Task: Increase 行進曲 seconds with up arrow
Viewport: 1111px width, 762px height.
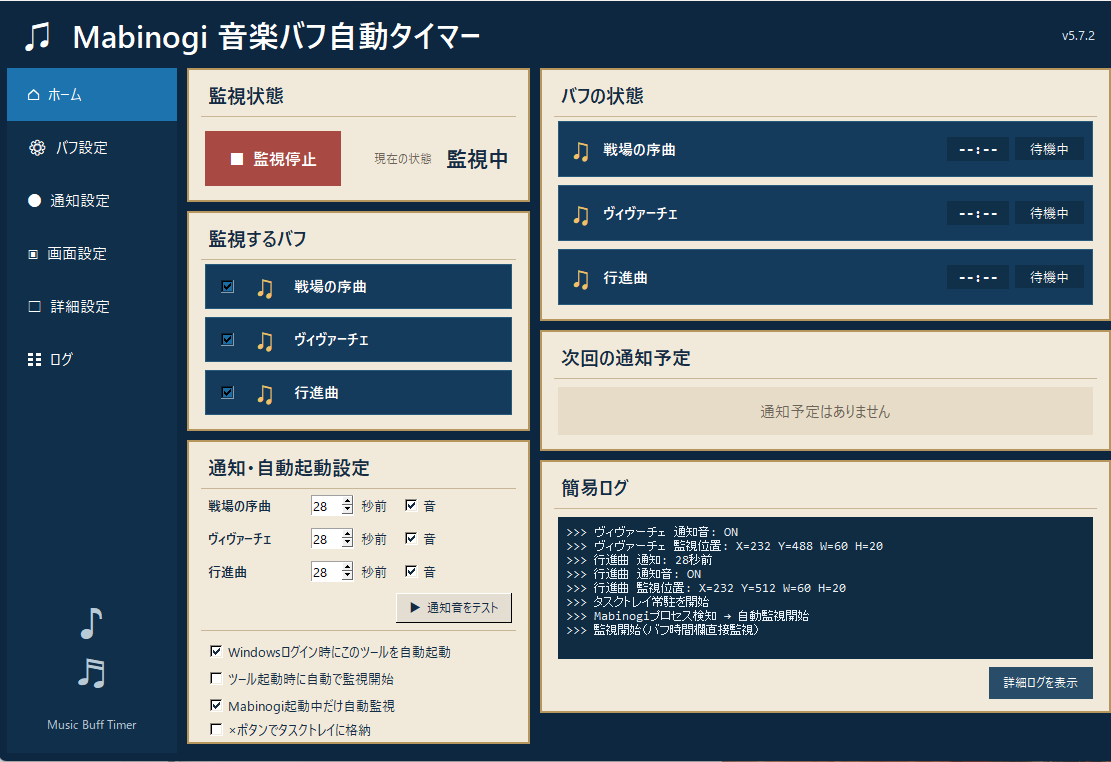Action: coord(346,567)
